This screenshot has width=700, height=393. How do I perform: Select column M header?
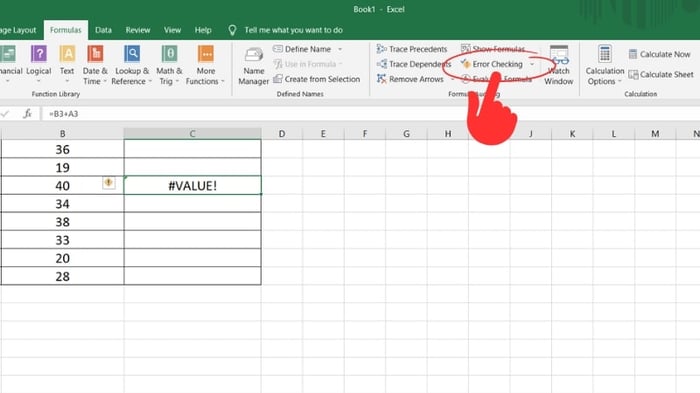655,134
